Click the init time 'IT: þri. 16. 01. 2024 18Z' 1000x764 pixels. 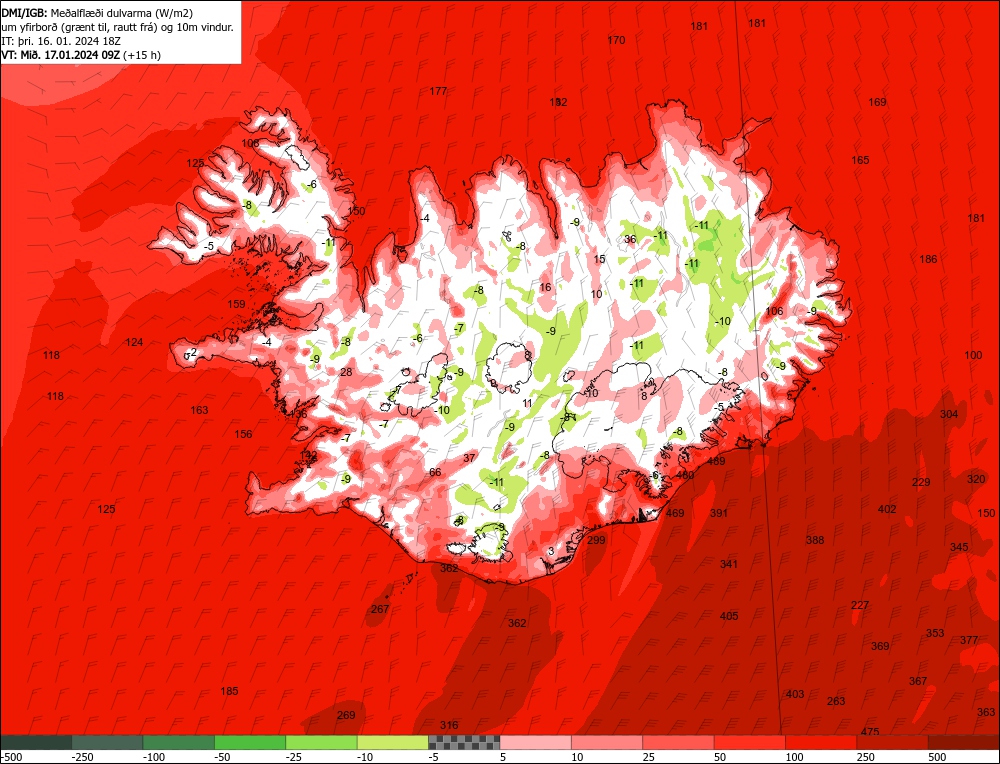tap(61, 41)
